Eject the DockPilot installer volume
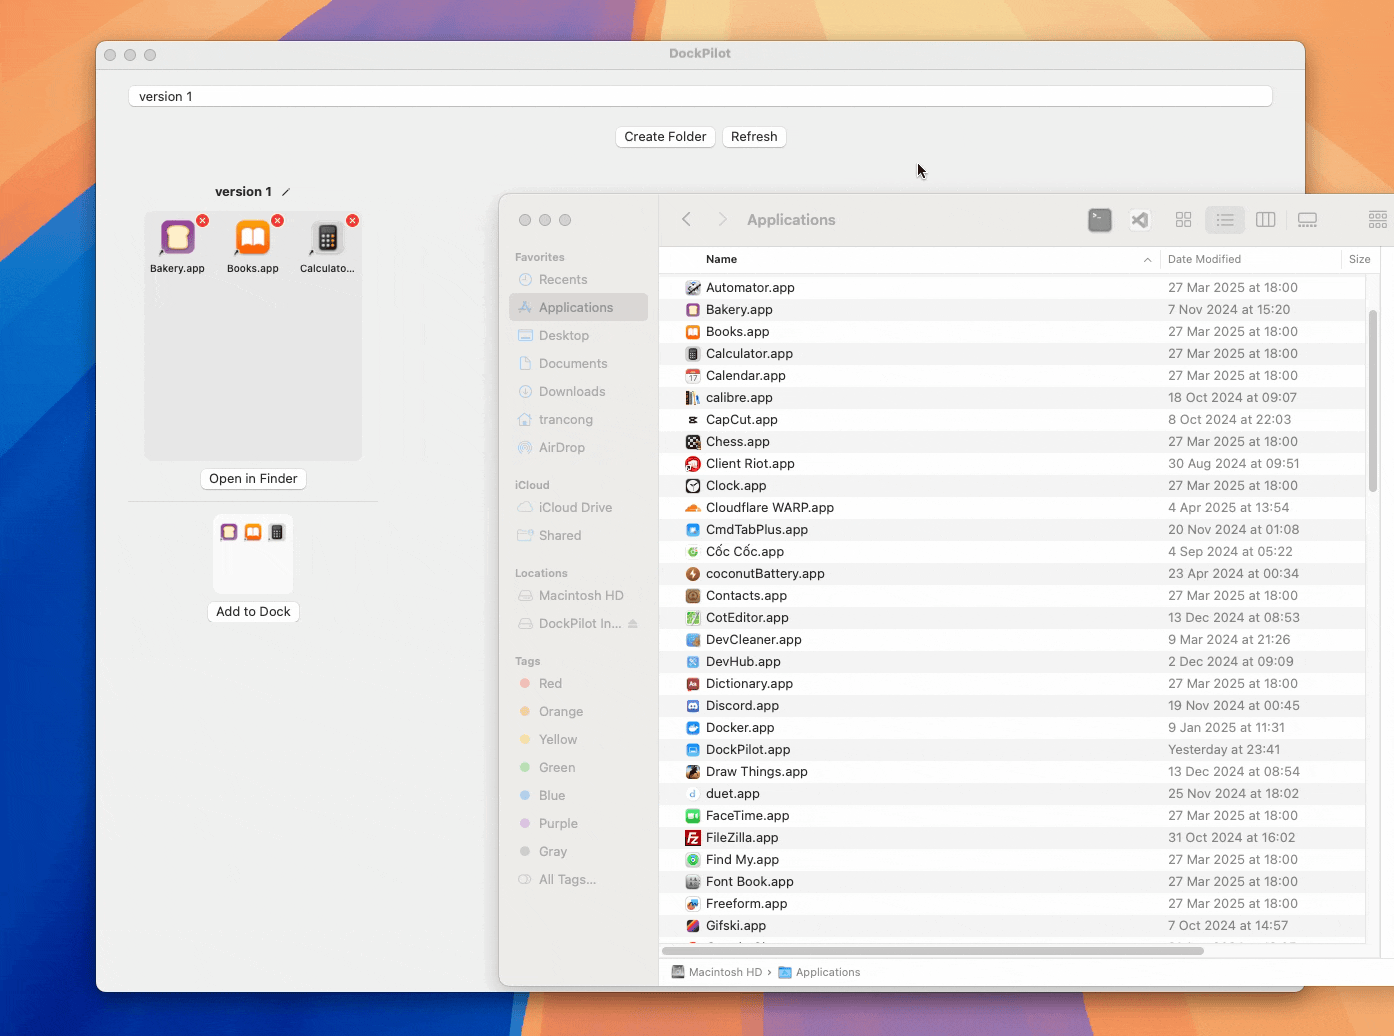The width and height of the screenshot is (1394, 1036). coord(633,624)
